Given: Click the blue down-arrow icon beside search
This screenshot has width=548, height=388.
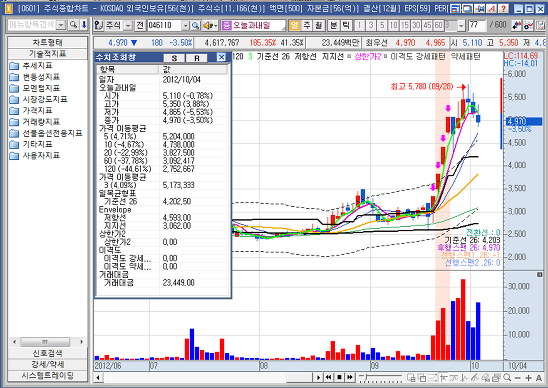Looking at the screenshot, I should pyautogui.click(x=84, y=25).
